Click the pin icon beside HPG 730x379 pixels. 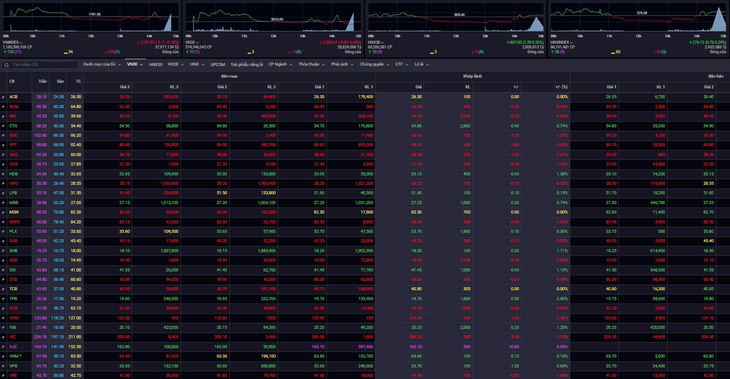tap(3, 183)
